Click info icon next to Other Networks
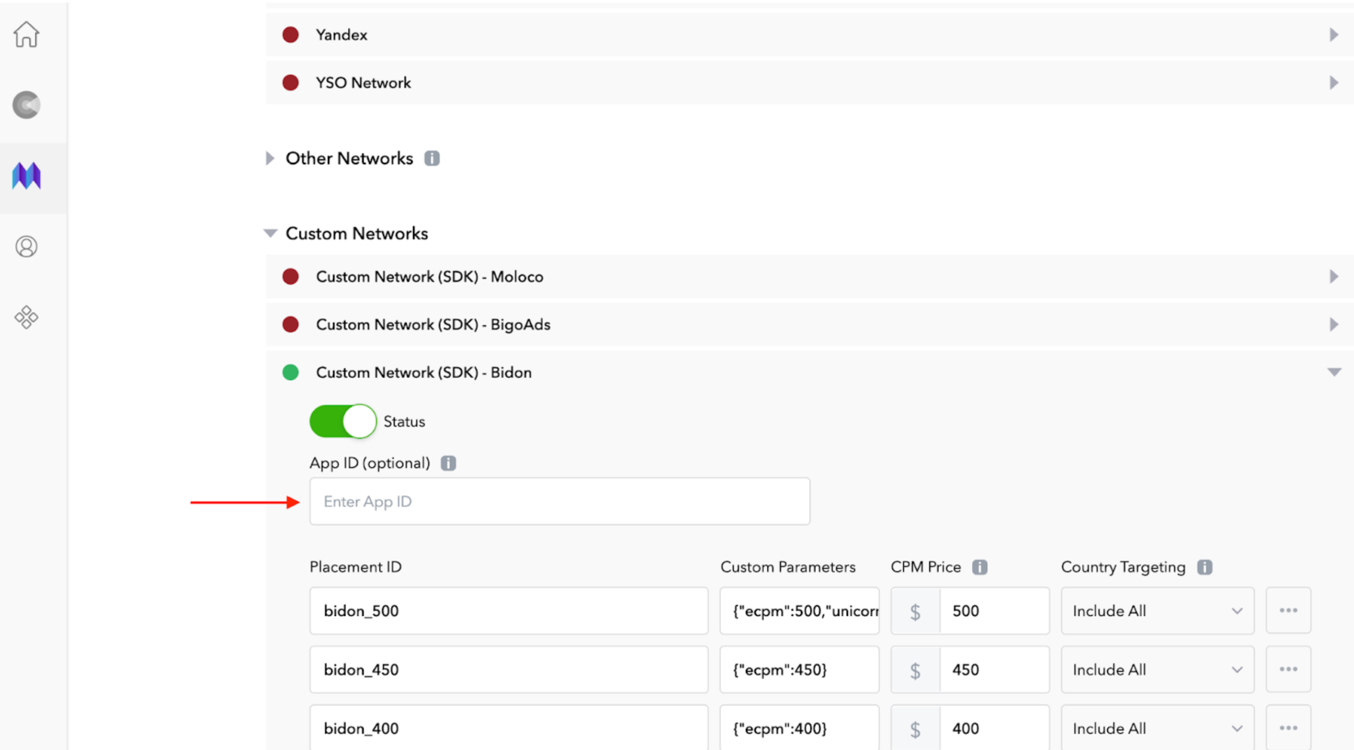 pos(432,159)
